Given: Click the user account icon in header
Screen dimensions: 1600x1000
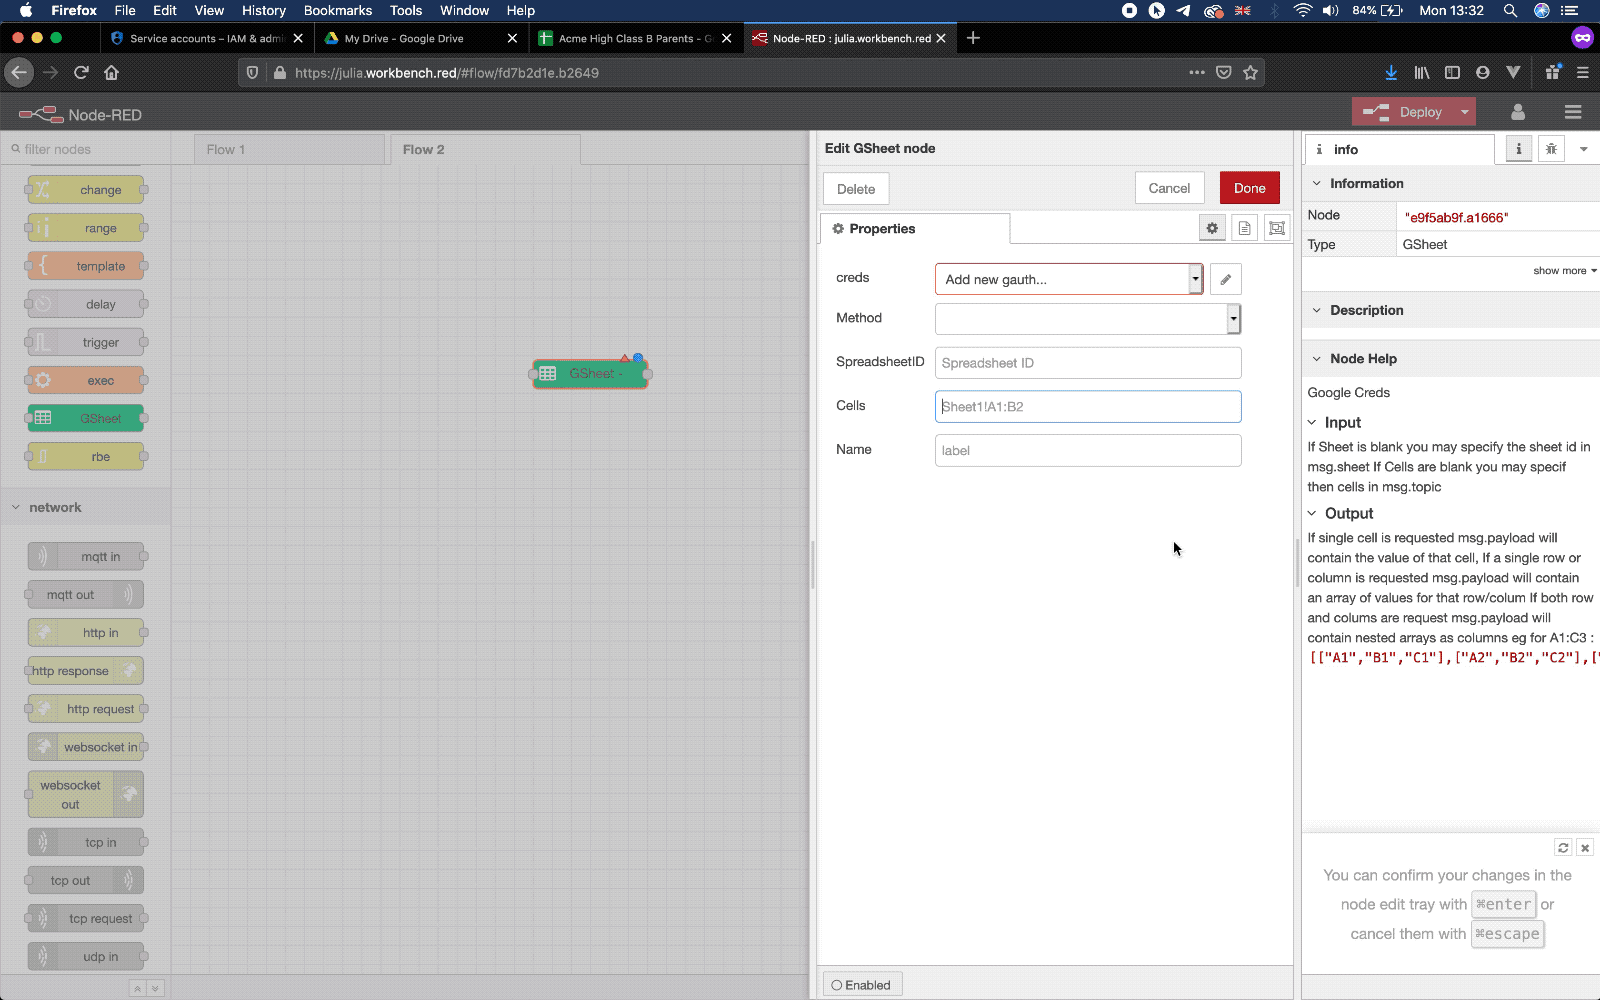Looking at the screenshot, I should coord(1518,112).
